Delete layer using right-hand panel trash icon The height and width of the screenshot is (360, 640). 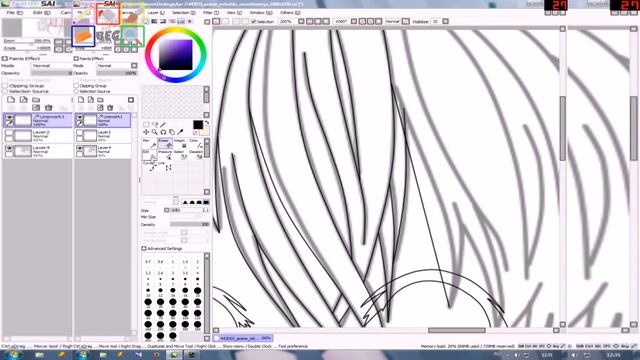(x=110, y=107)
